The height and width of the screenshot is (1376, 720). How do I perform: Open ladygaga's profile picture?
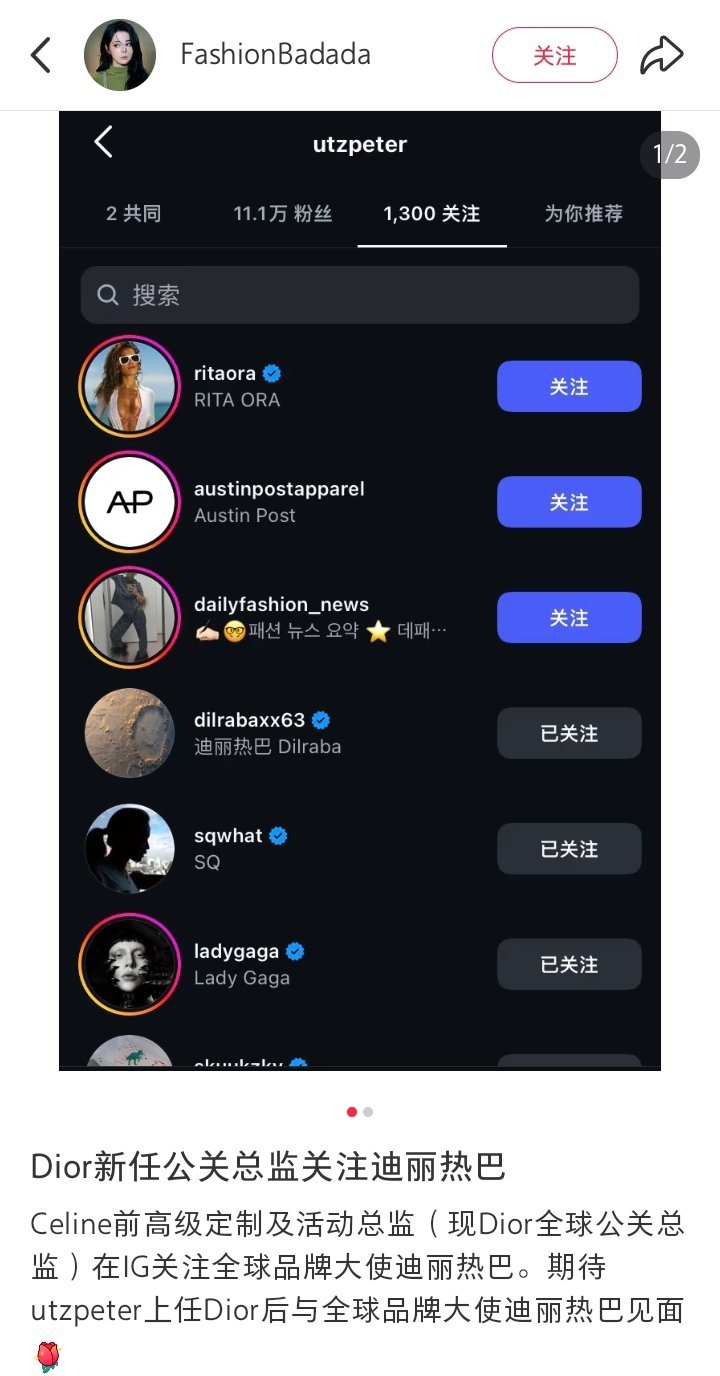pyautogui.click(x=129, y=964)
